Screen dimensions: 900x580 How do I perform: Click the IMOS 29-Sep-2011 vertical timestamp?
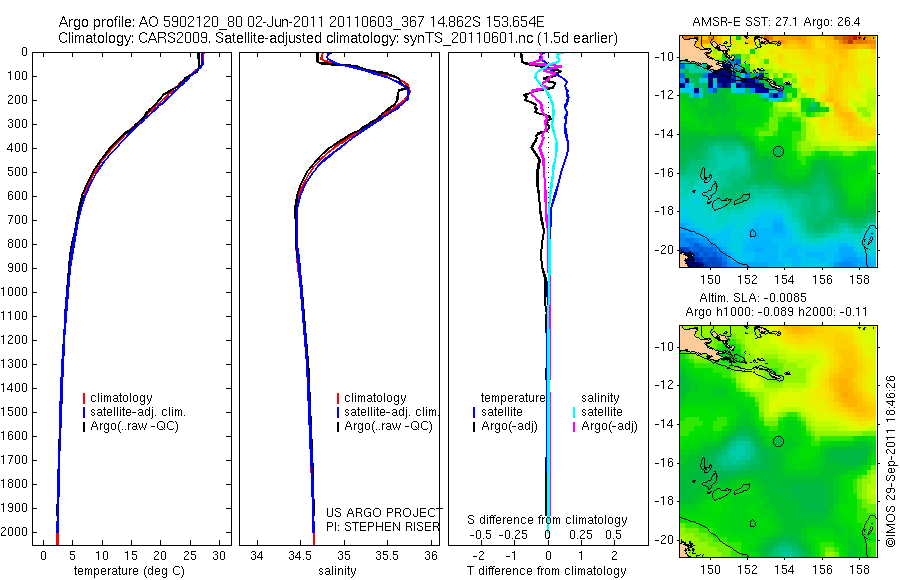coord(890,461)
